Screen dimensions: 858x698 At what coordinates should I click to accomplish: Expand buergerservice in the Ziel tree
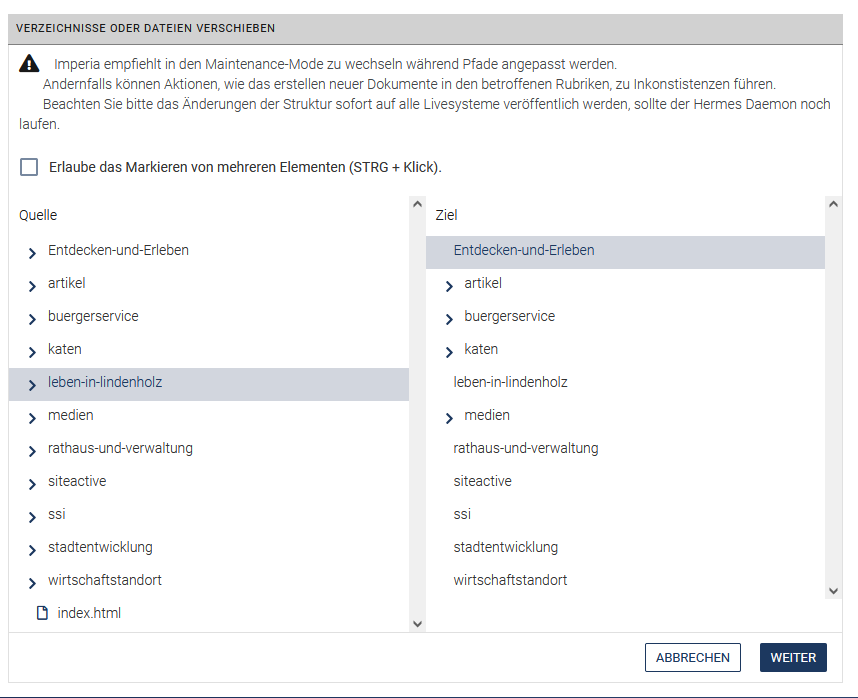[x=449, y=319]
